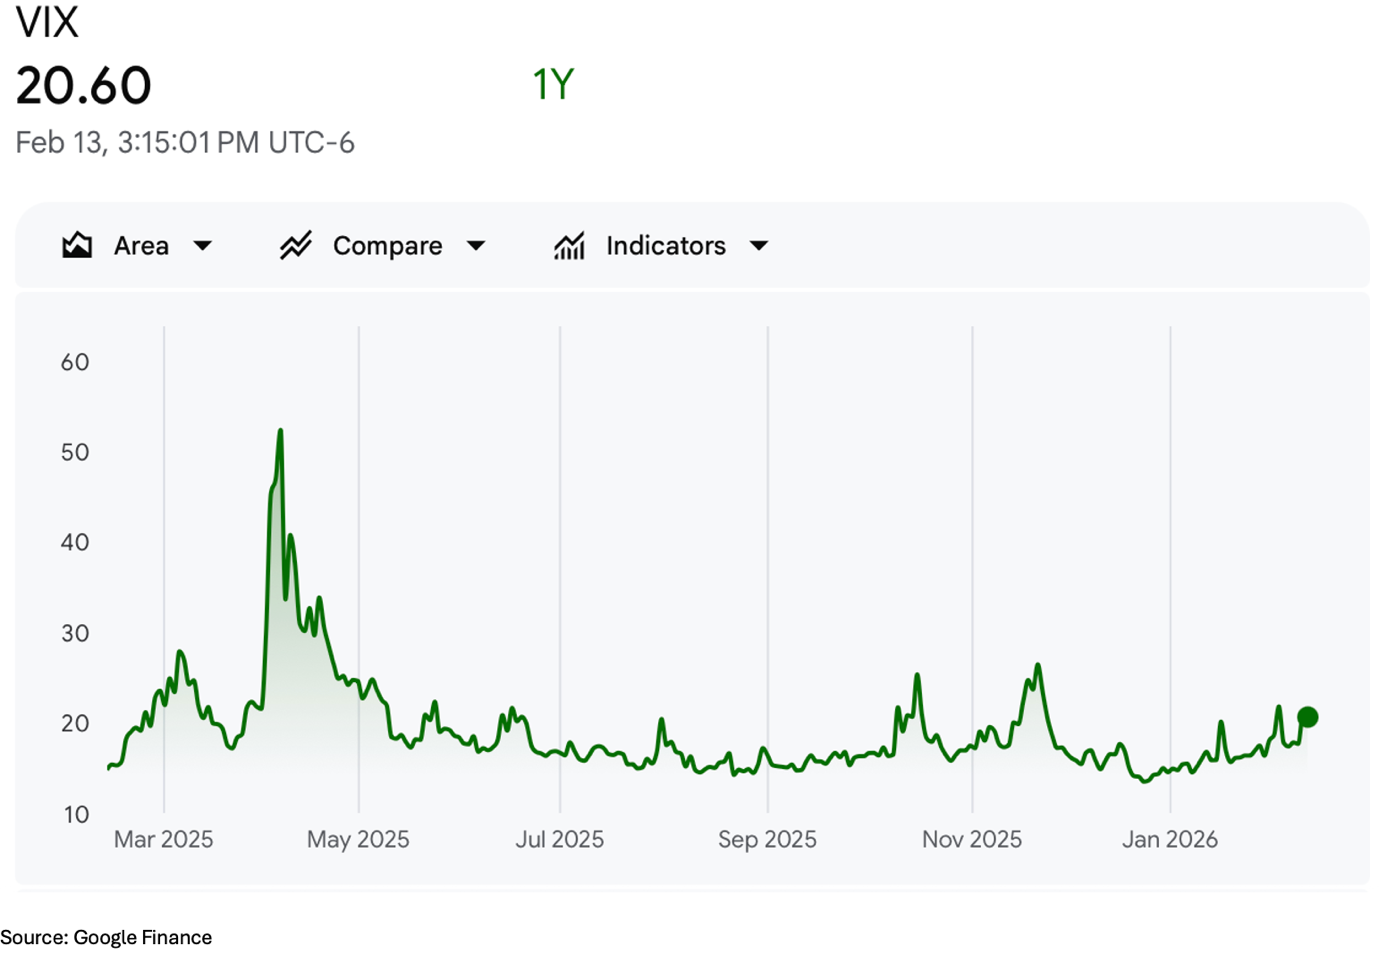The width and height of the screenshot is (1384, 959).
Task: Click the "Compare" text label
Action: [387, 246]
